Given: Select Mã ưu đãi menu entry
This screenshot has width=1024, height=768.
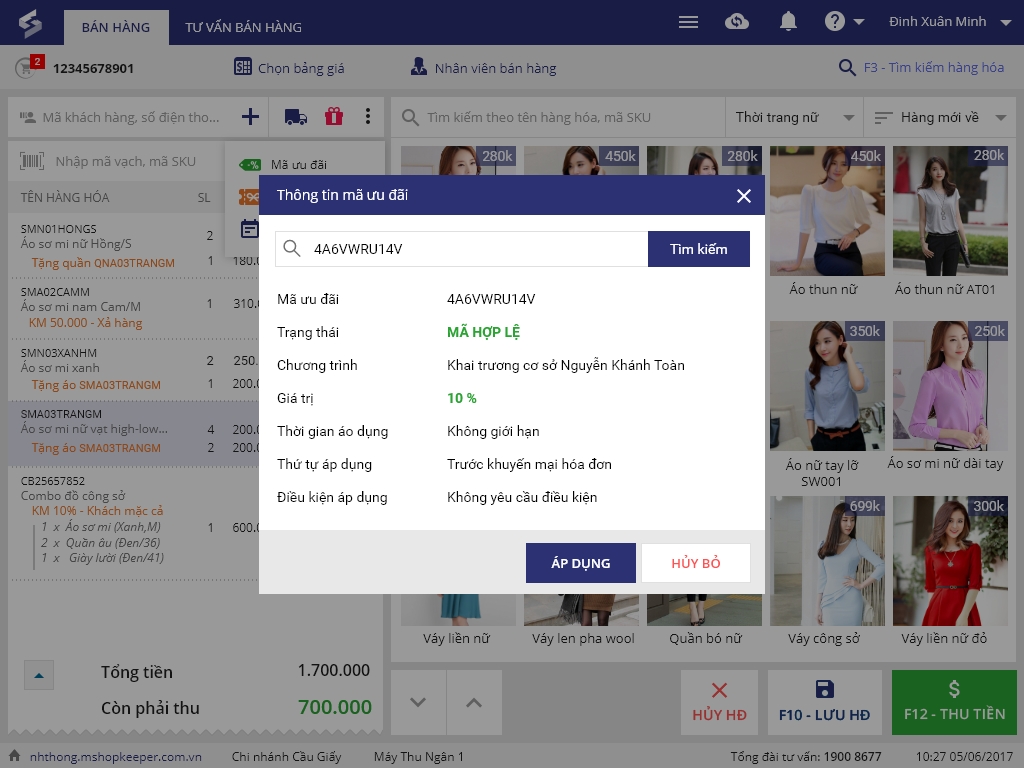Looking at the screenshot, I should [299, 165].
